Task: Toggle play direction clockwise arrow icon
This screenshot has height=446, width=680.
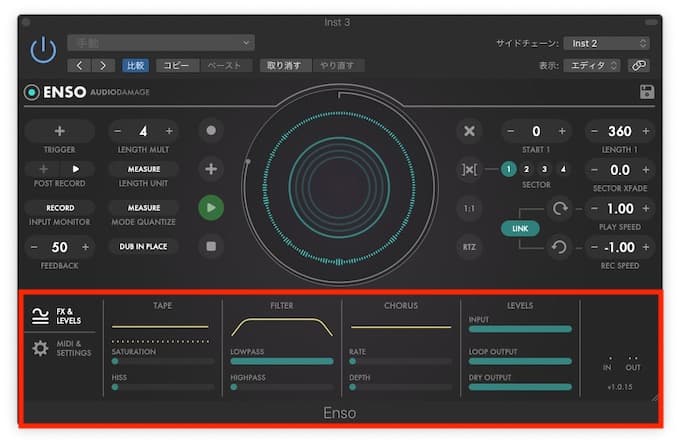Action: (x=559, y=209)
